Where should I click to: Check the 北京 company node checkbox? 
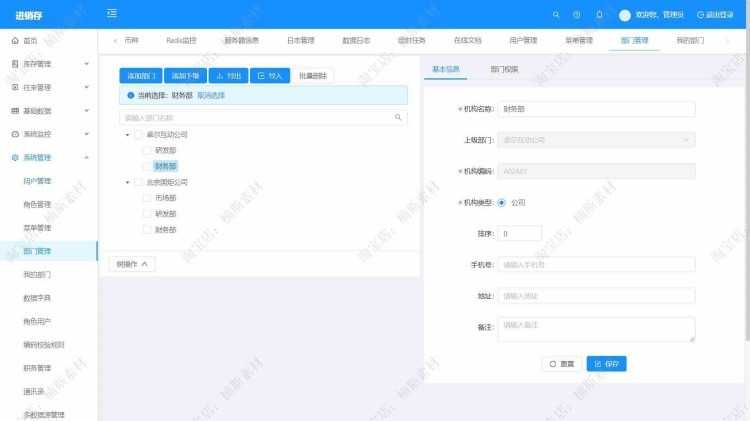pyautogui.click(x=139, y=182)
